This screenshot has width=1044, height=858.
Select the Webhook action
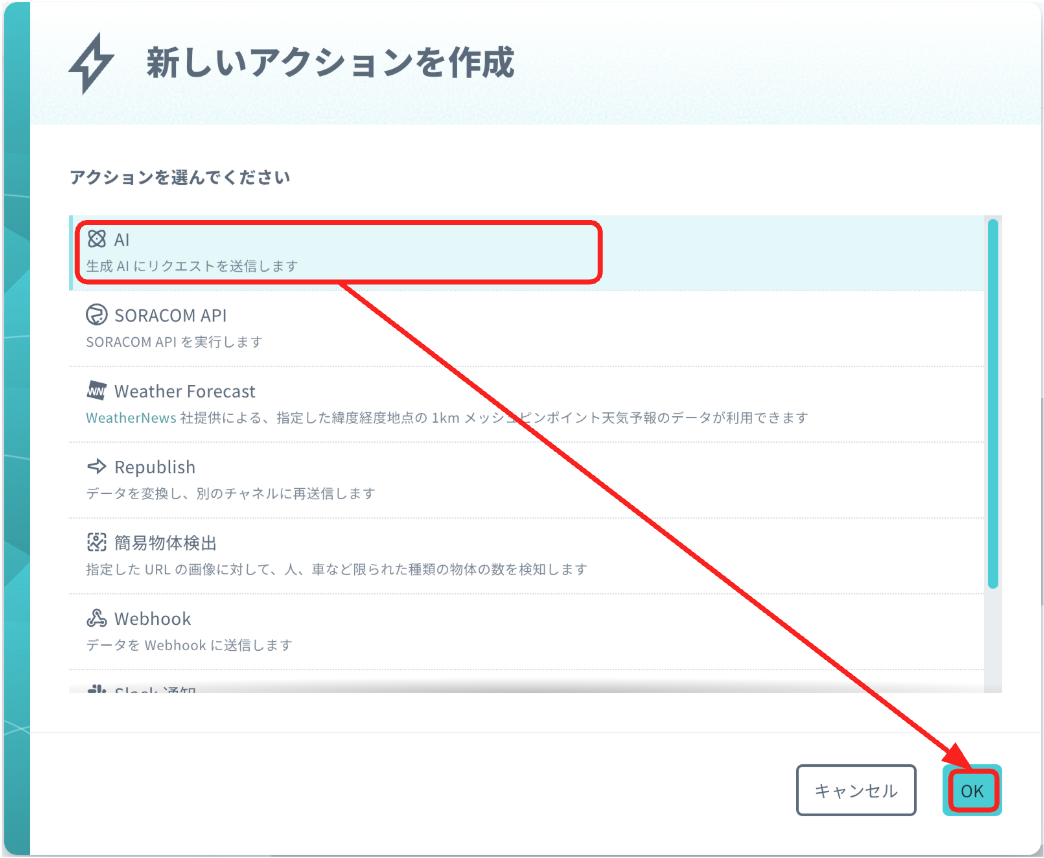[x=400, y=630]
